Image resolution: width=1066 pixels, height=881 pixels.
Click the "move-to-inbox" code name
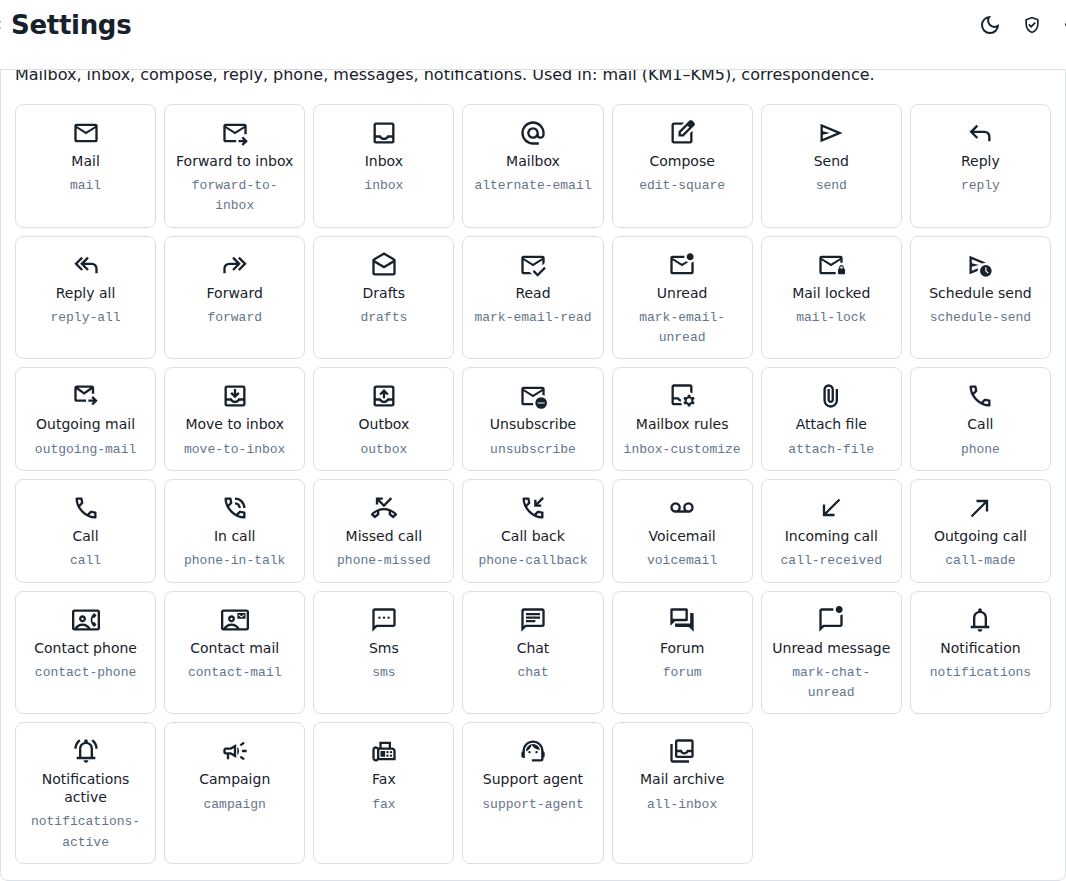click(235, 449)
